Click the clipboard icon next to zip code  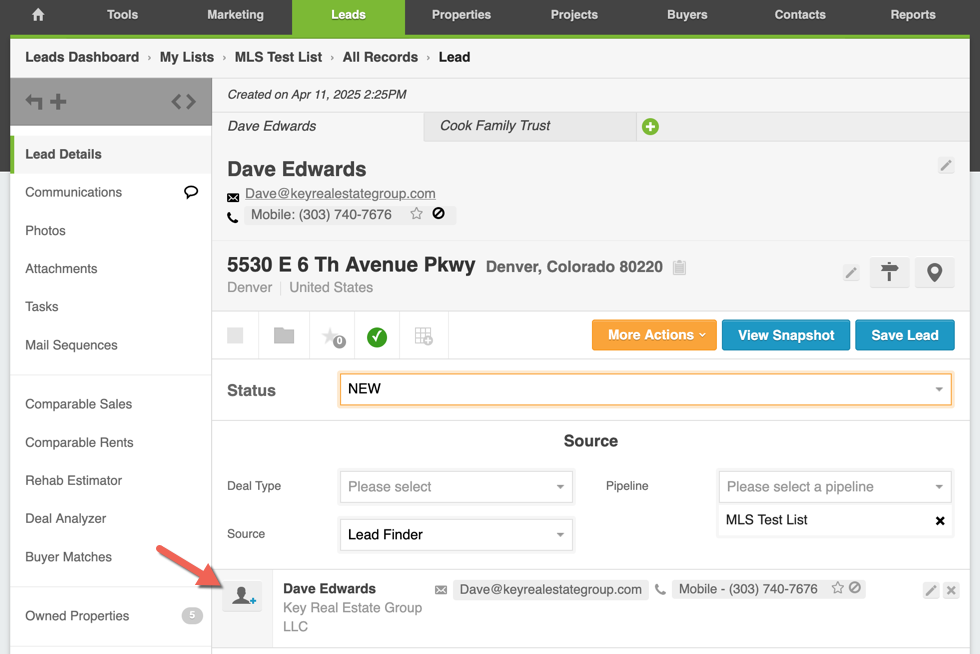[679, 267]
